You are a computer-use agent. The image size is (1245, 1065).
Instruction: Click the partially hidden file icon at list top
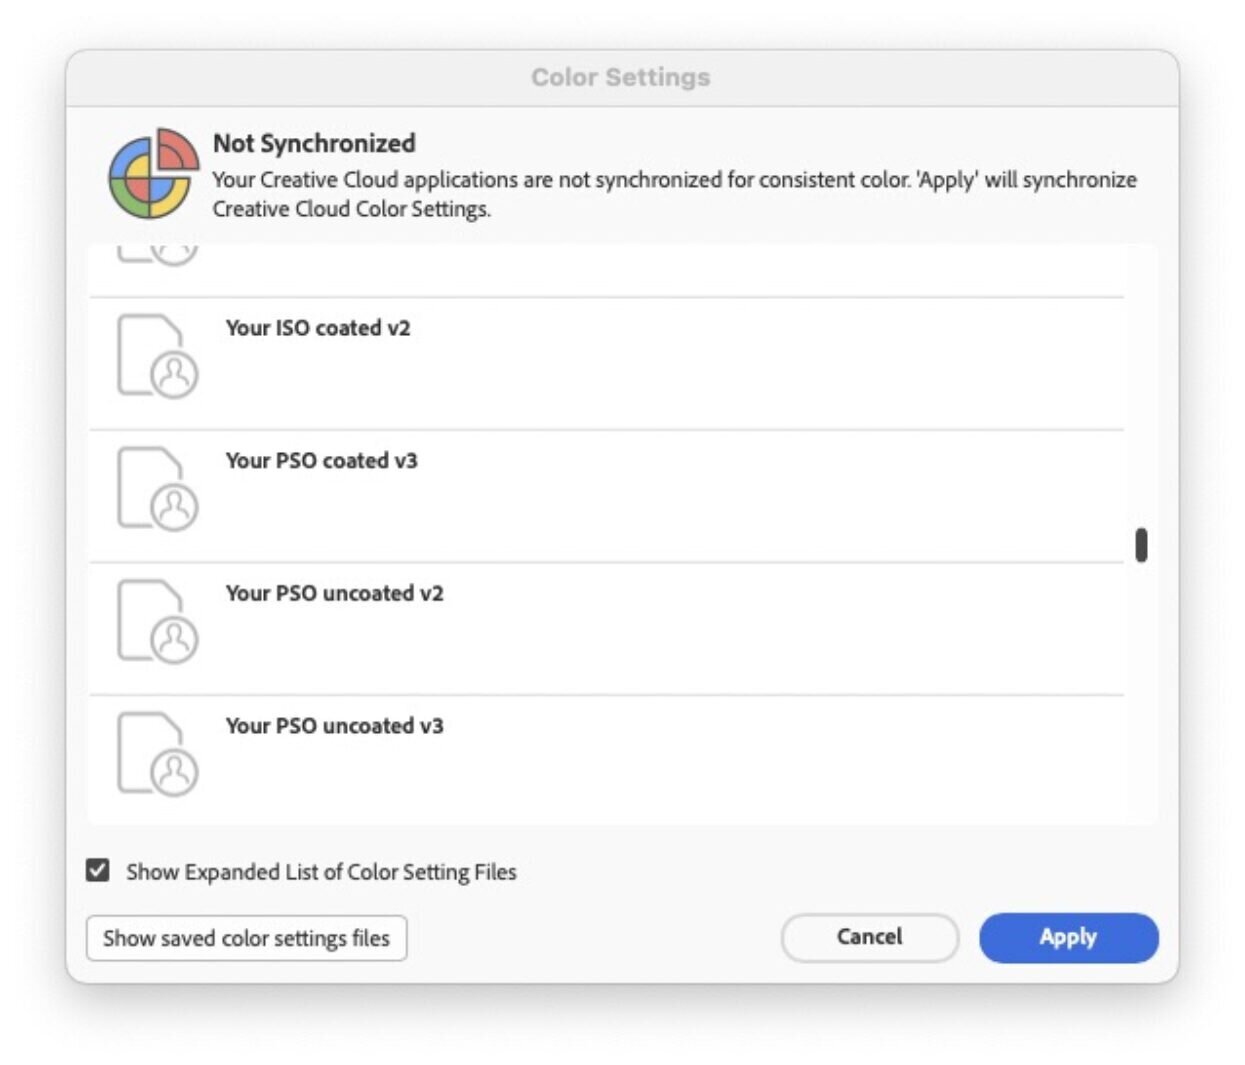coord(157,253)
